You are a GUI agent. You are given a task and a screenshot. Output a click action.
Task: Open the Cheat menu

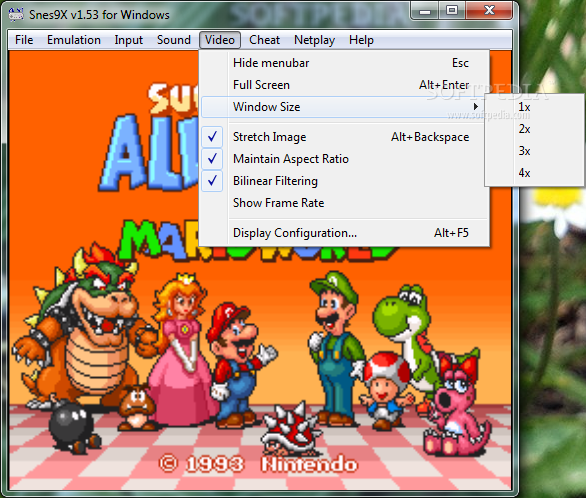click(264, 40)
